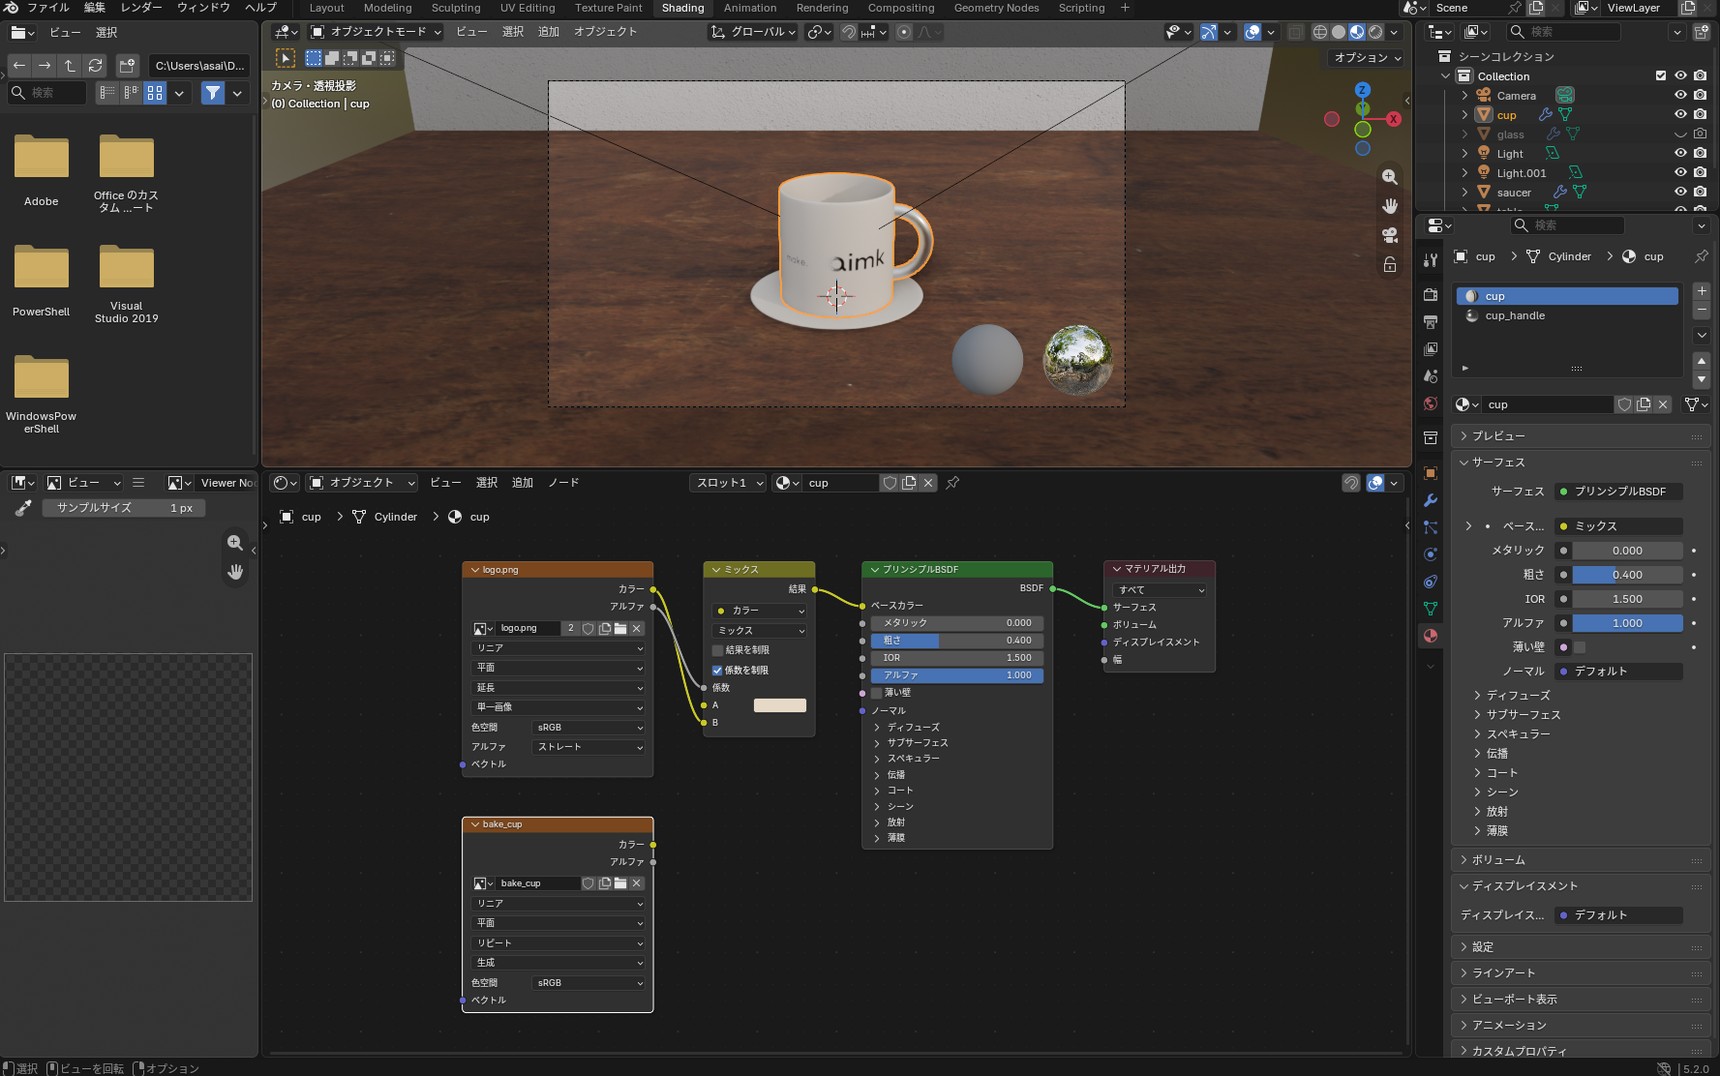Switch to the Compositing workspace tab

click(901, 8)
